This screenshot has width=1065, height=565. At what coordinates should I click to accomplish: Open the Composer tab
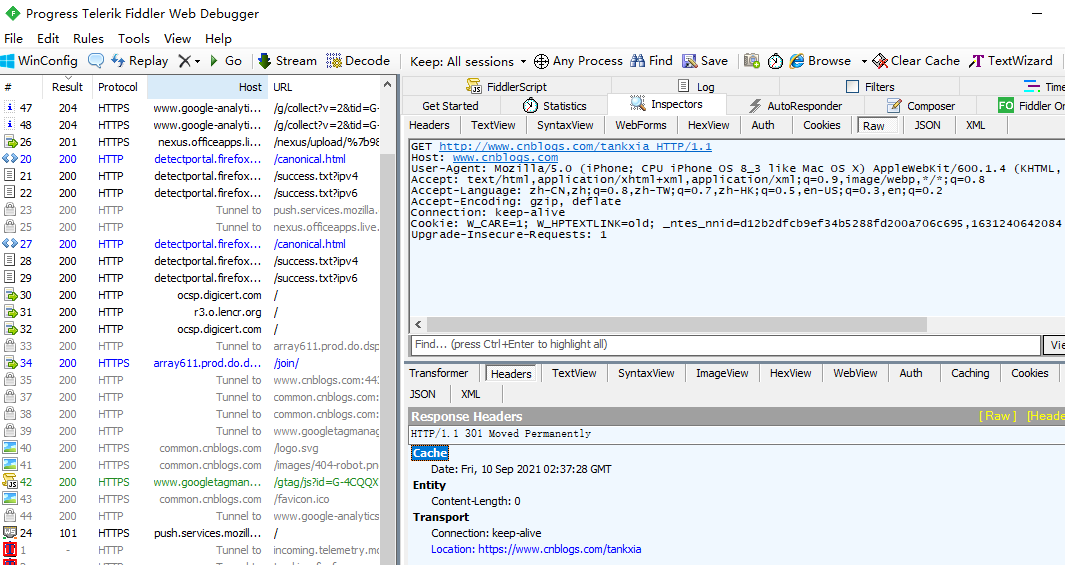(x=921, y=106)
